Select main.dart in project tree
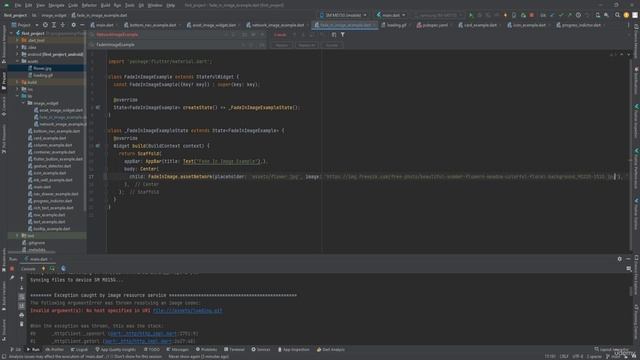640x360 pixels. [42, 187]
